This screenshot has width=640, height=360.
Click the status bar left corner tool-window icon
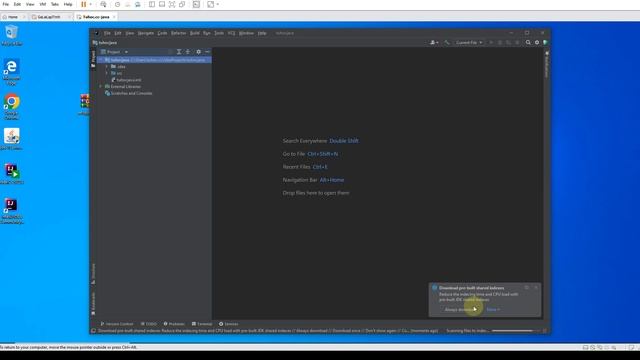click(x=93, y=331)
